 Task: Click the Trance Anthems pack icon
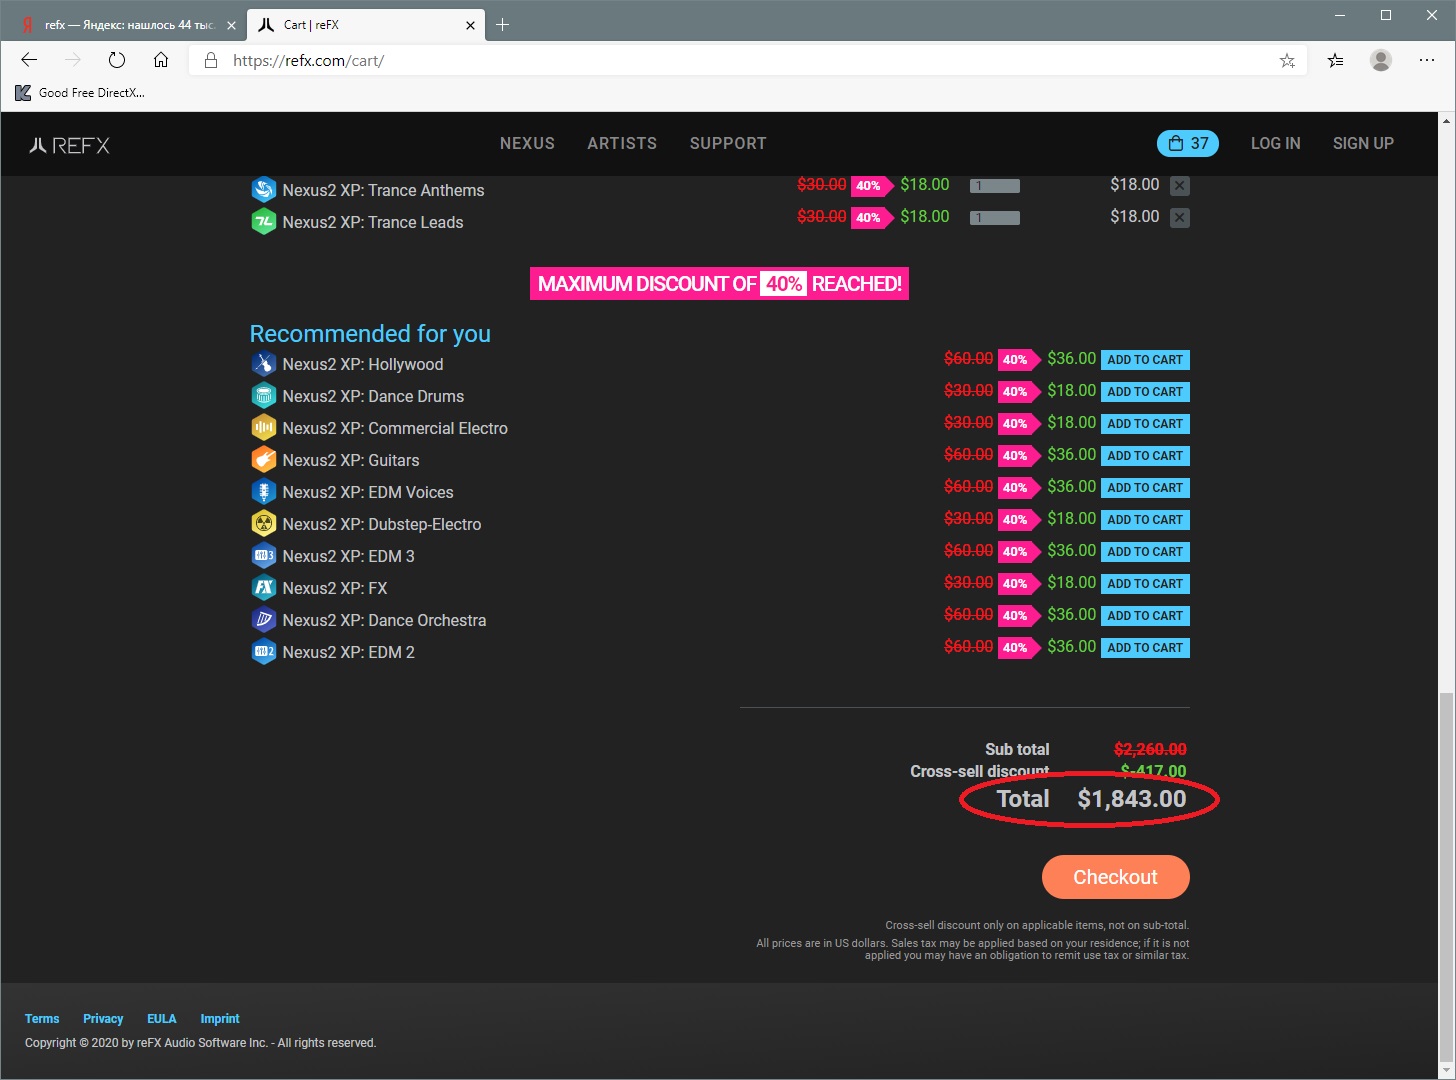(x=263, y=190)
